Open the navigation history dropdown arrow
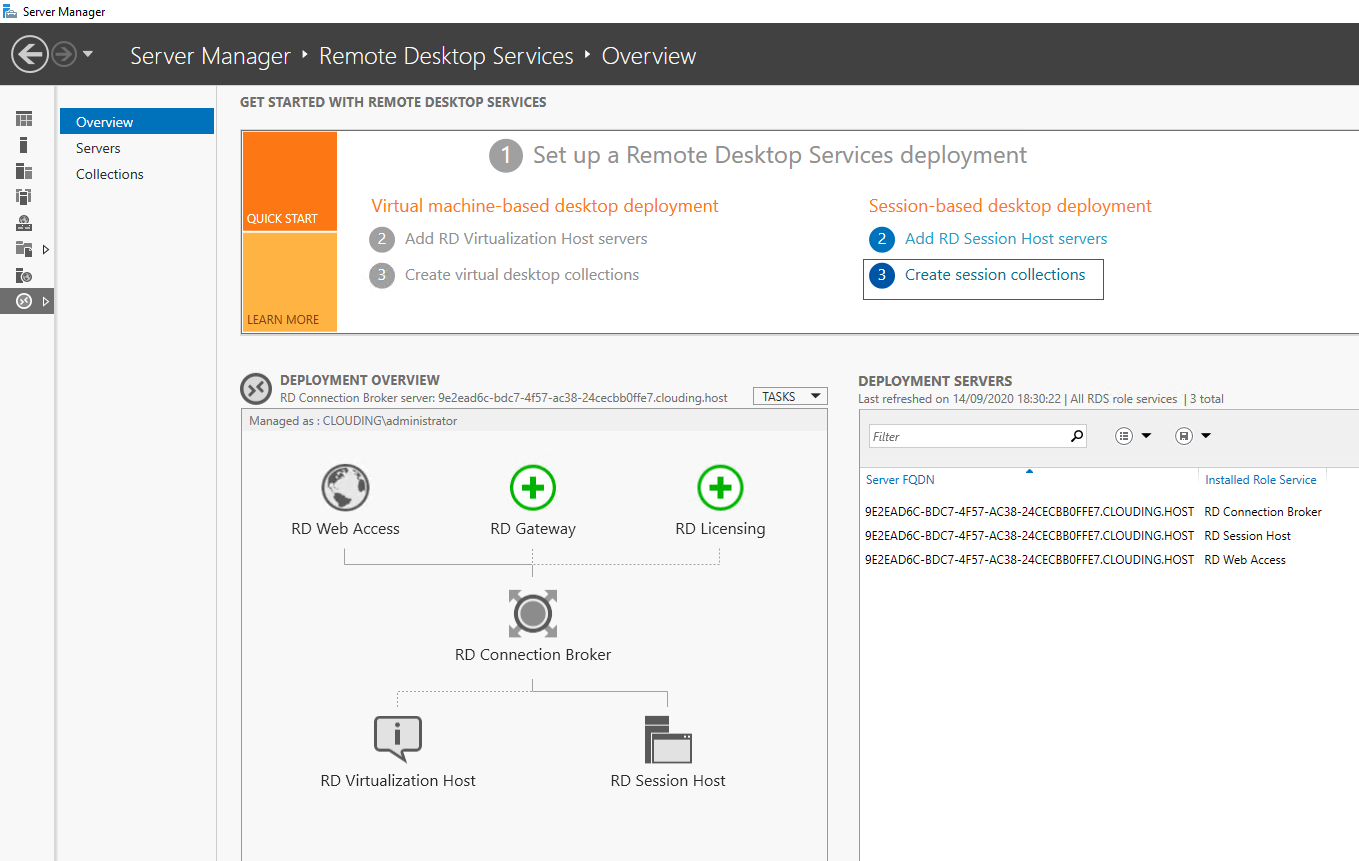Screen dimensions: 1359x861 88,54
